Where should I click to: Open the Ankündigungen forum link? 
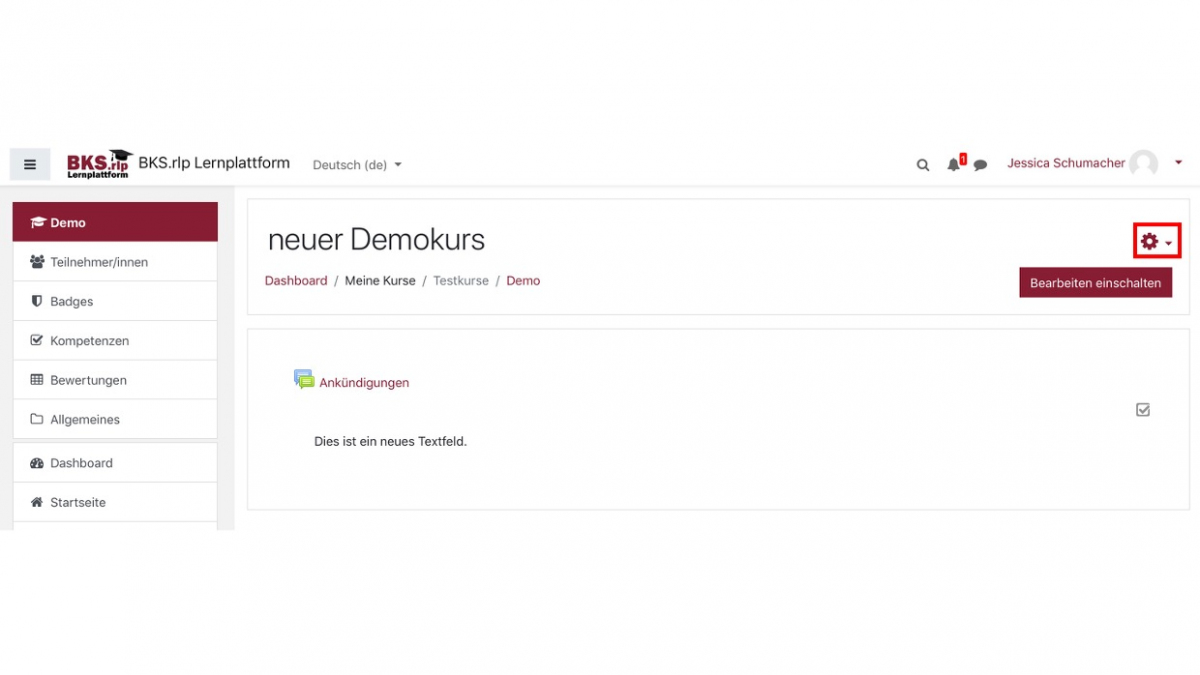tap(364, 382)
